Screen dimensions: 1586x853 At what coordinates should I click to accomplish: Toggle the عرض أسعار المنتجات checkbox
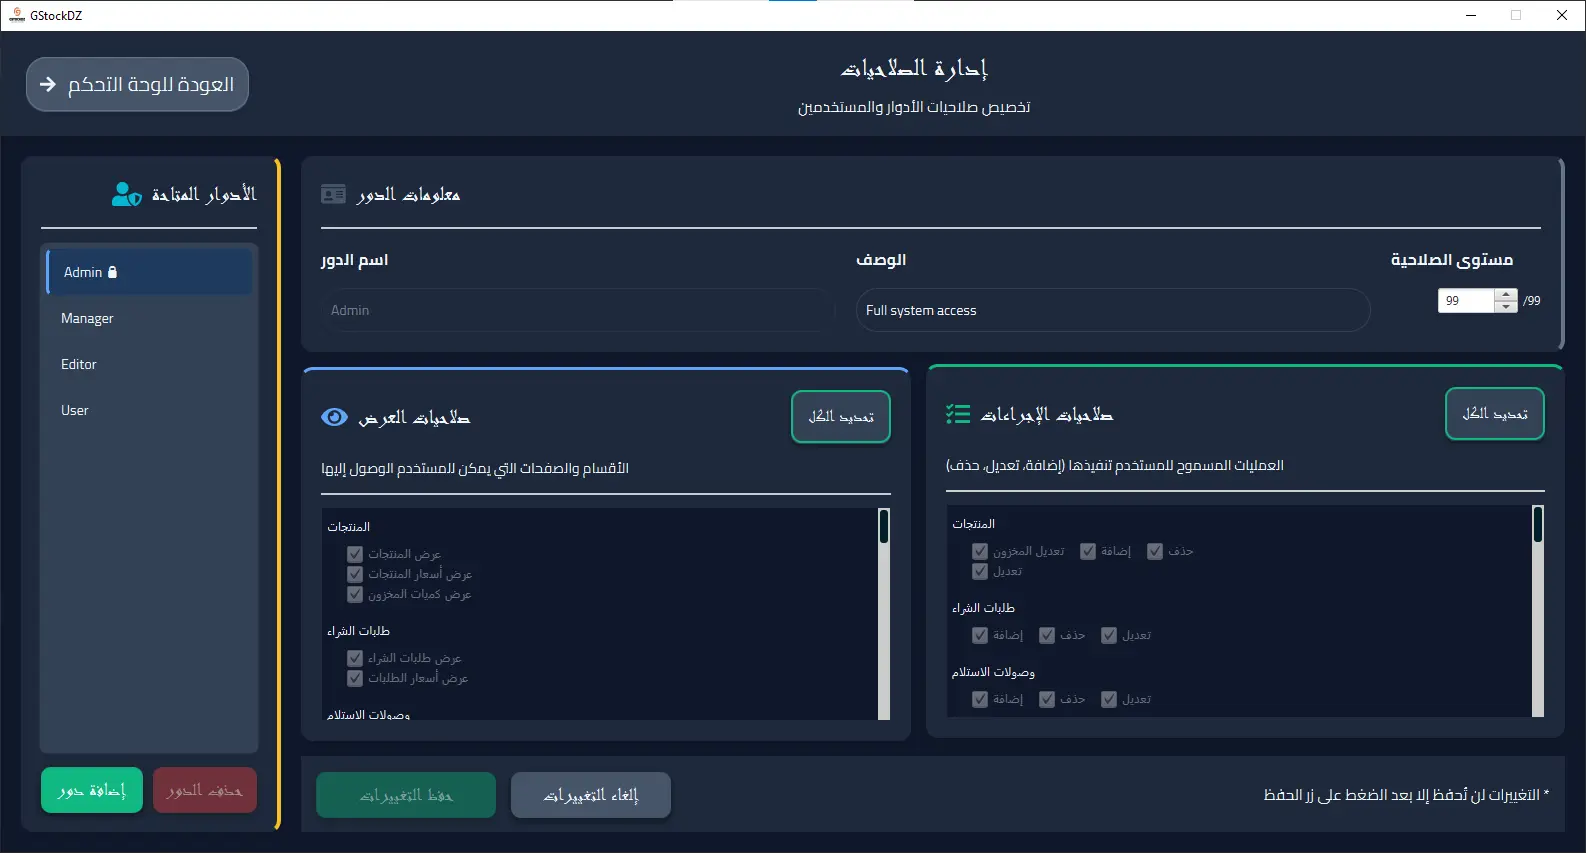355,574
